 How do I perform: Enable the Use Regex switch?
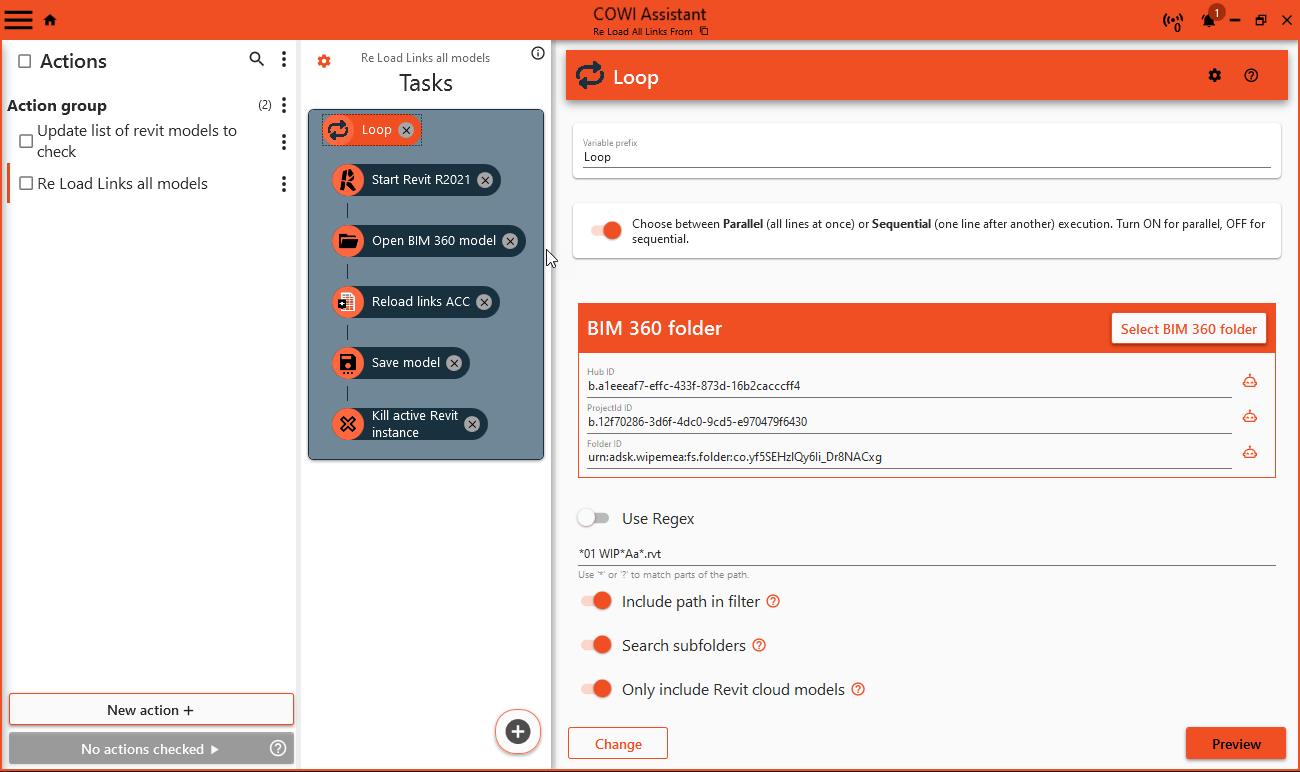[593, 518]
